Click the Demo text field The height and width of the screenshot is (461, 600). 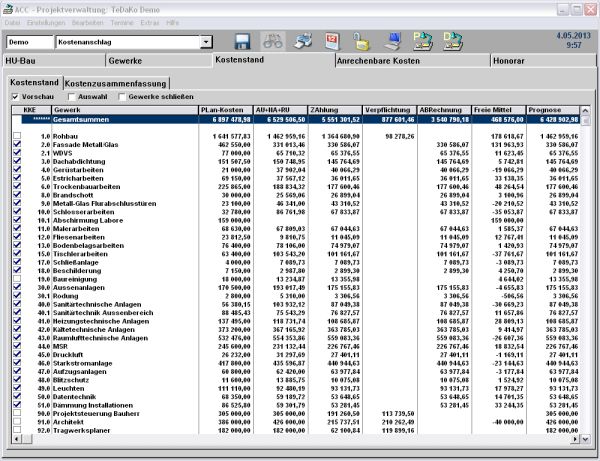pyautogui.click(x=28, y=43)
